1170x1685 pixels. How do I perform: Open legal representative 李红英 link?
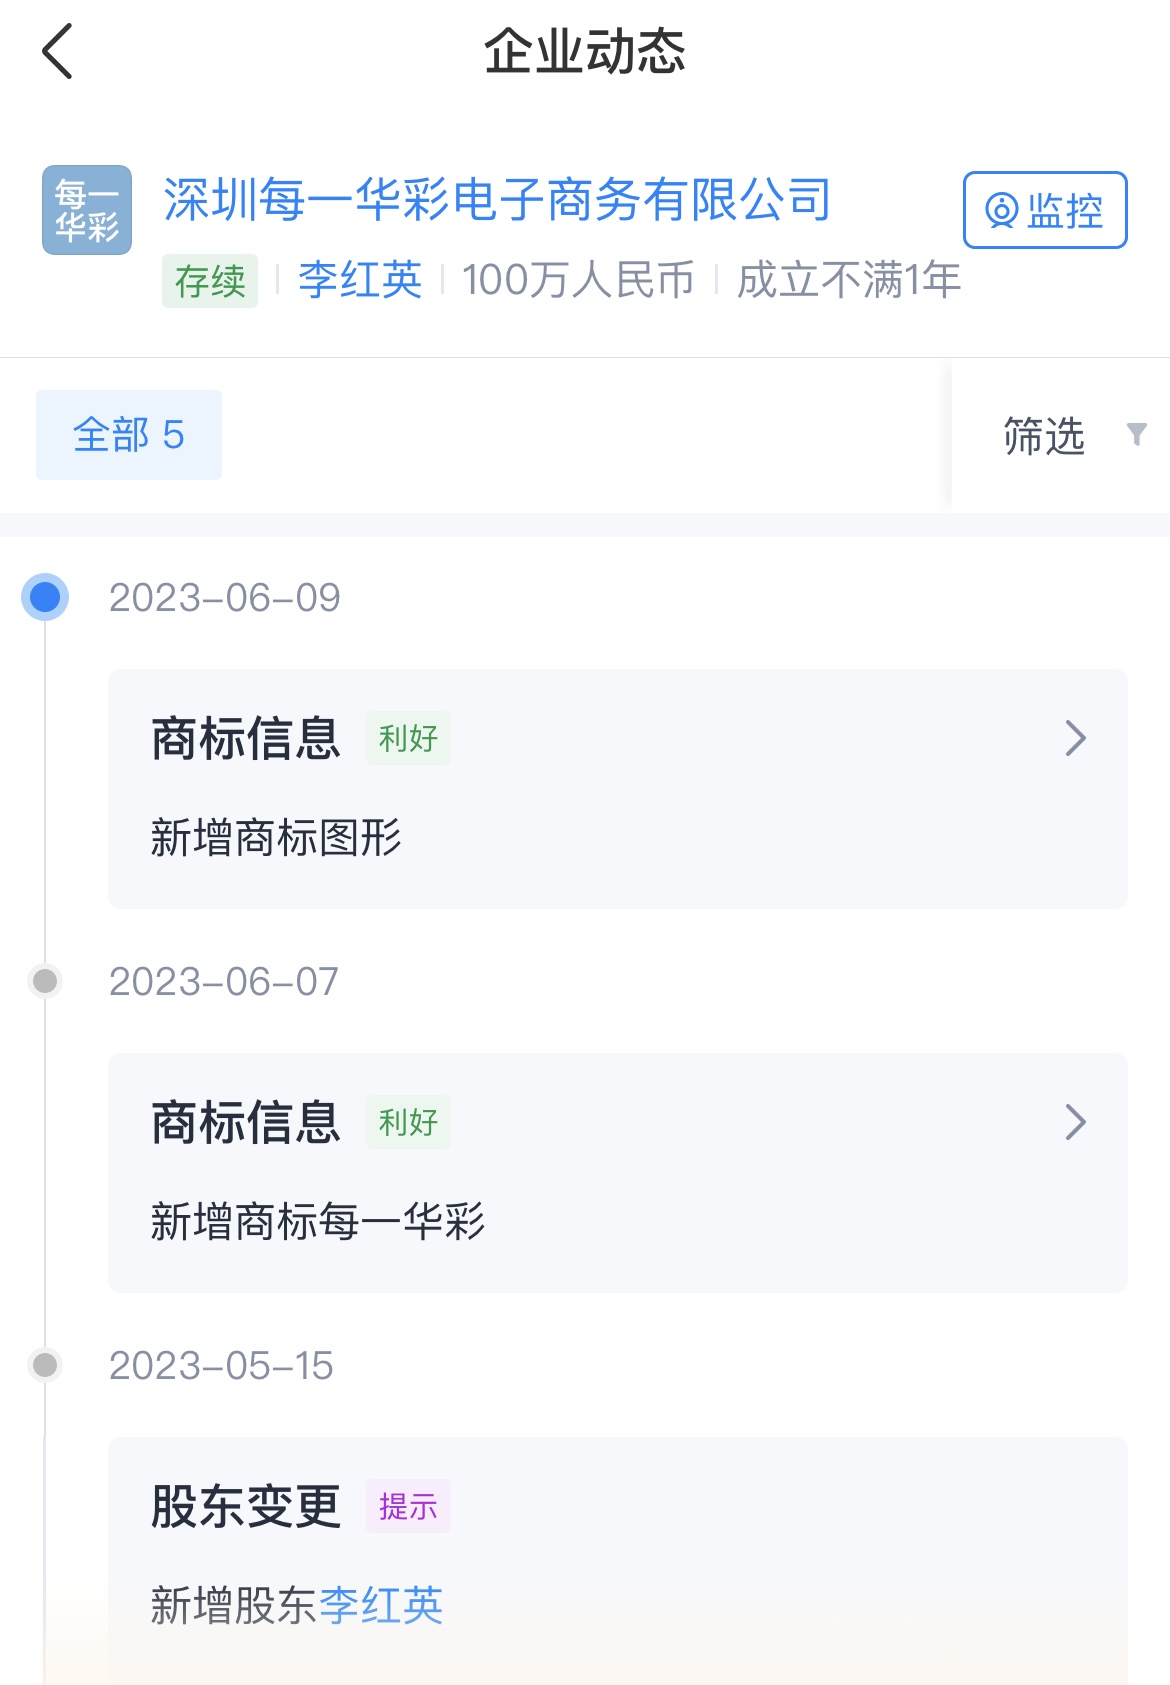360,280
